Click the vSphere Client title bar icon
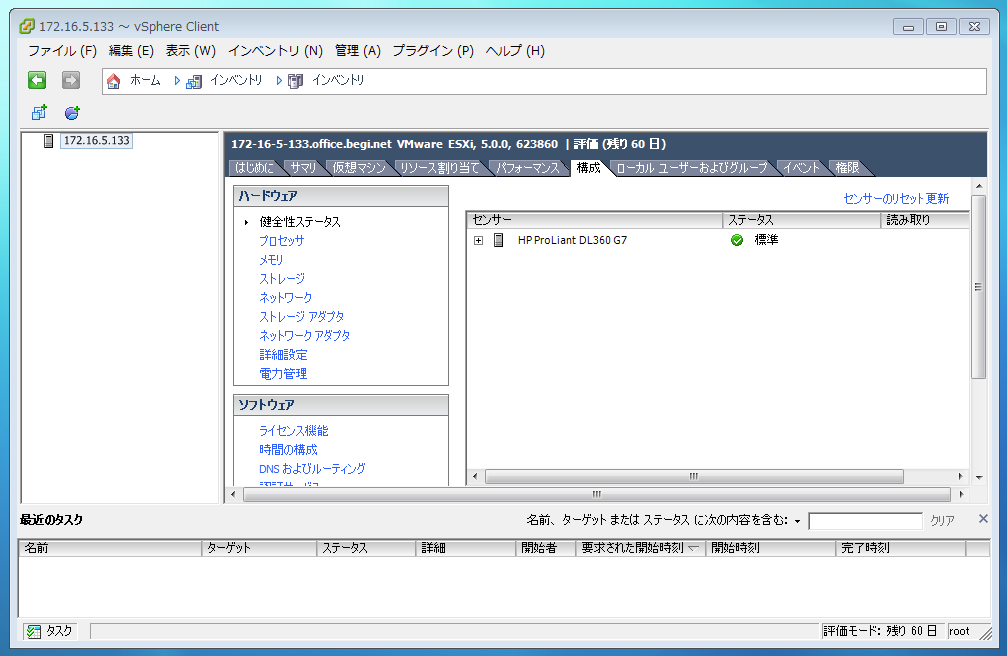Image resolution: width=1007 pixels, height=656 pixels. click(x=27, y=26)
